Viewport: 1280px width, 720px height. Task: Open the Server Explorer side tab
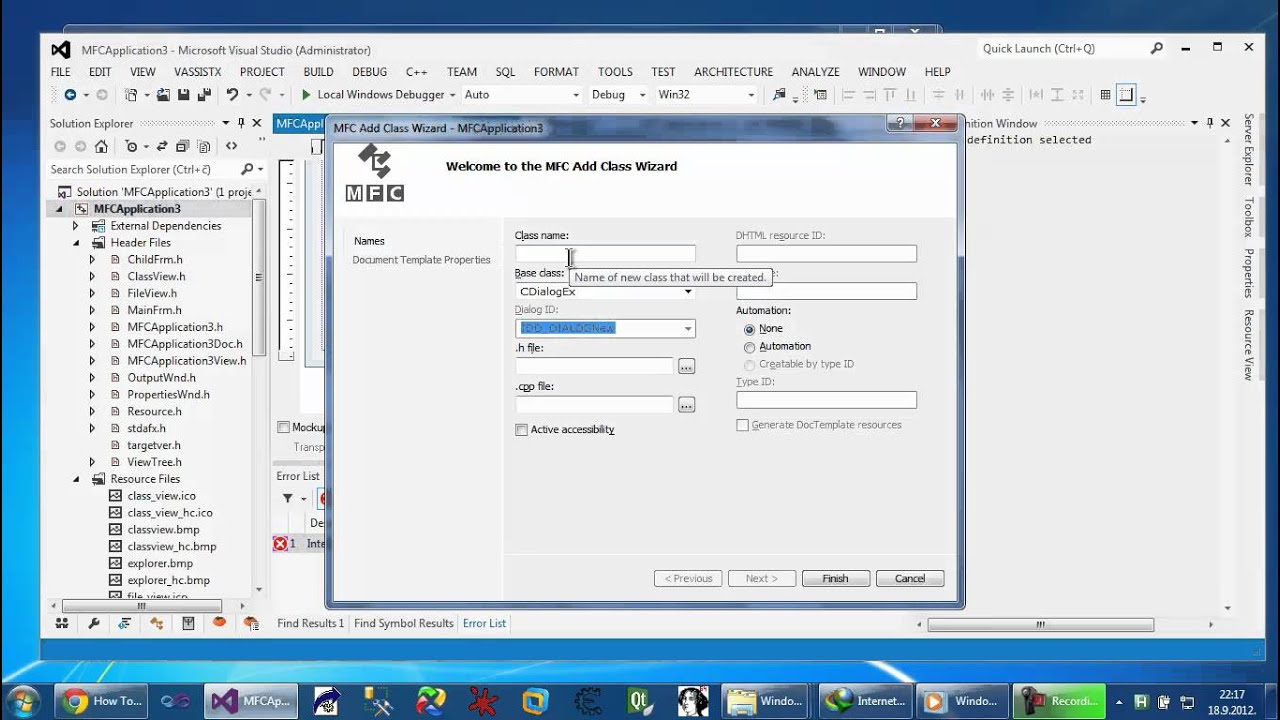tap(1248, 149)
